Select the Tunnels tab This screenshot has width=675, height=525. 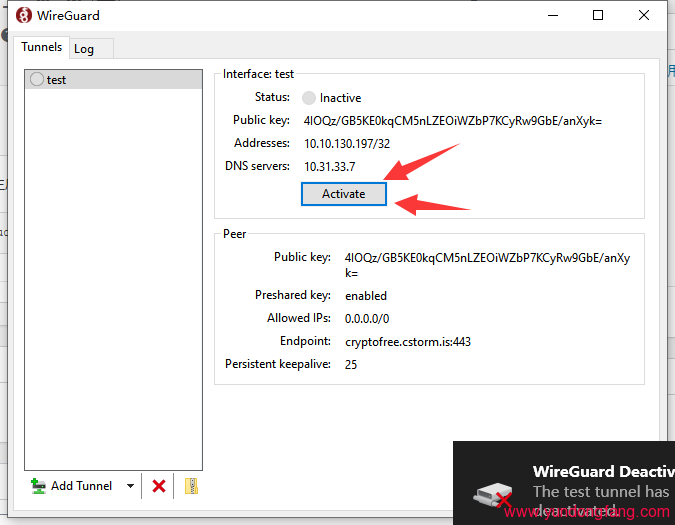(x=41, y=47)
